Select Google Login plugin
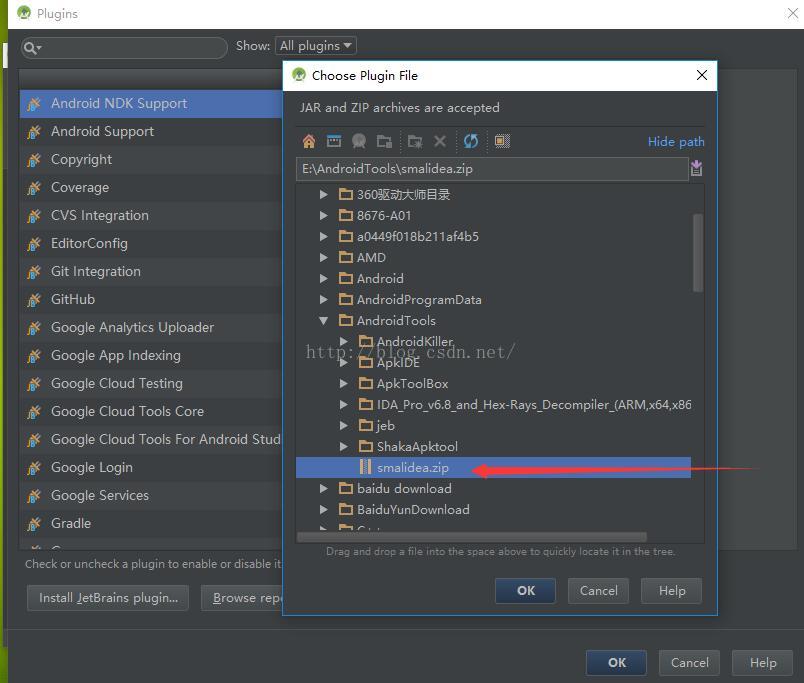The width and height of the screenshot is (804, 683). [x=151, y=468]
